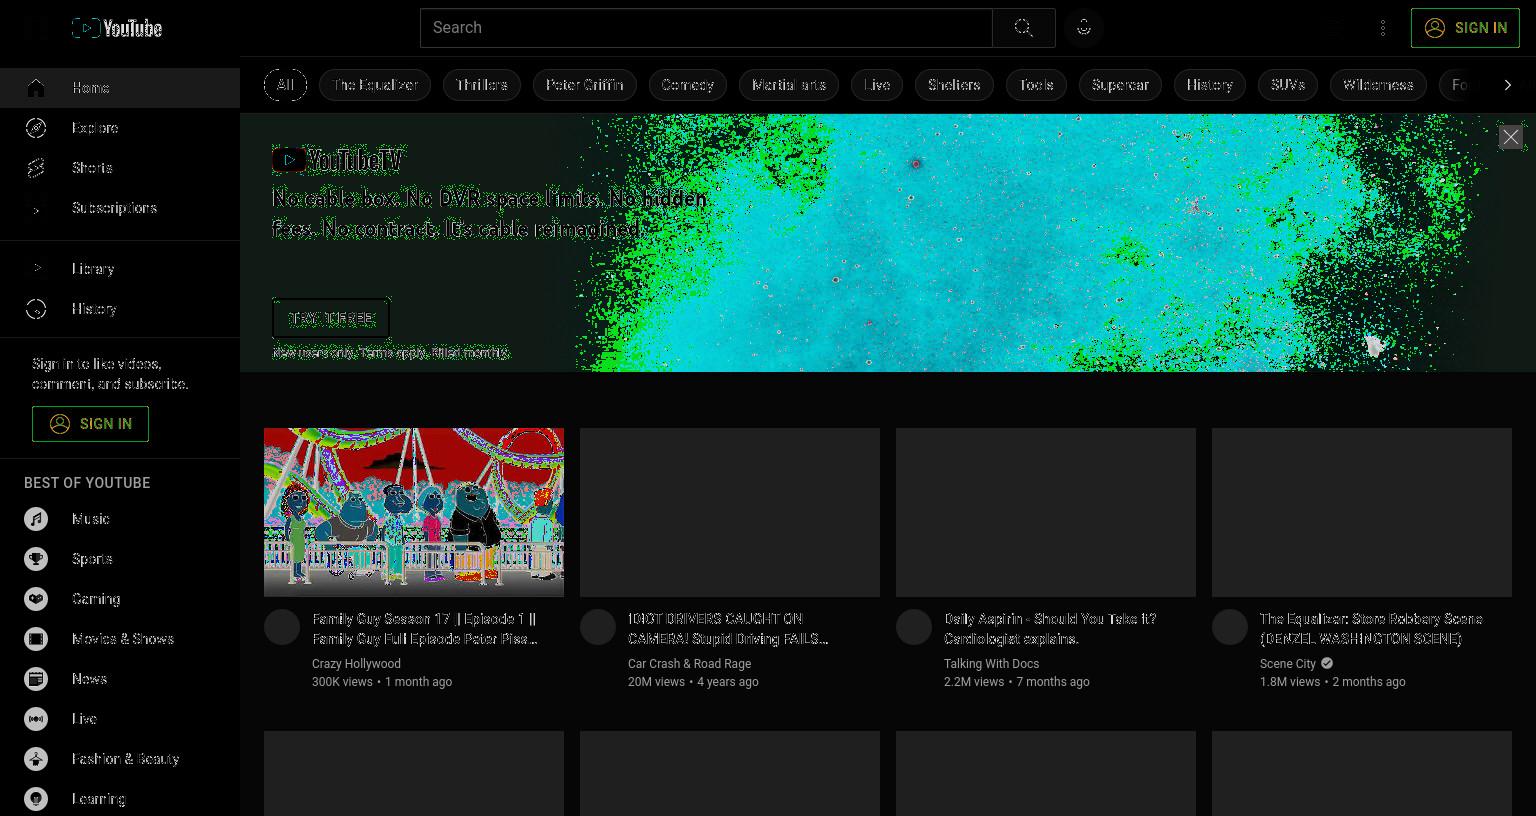Select the Shelters filter chip
1536x816 pixels.
tap(954, 85)
